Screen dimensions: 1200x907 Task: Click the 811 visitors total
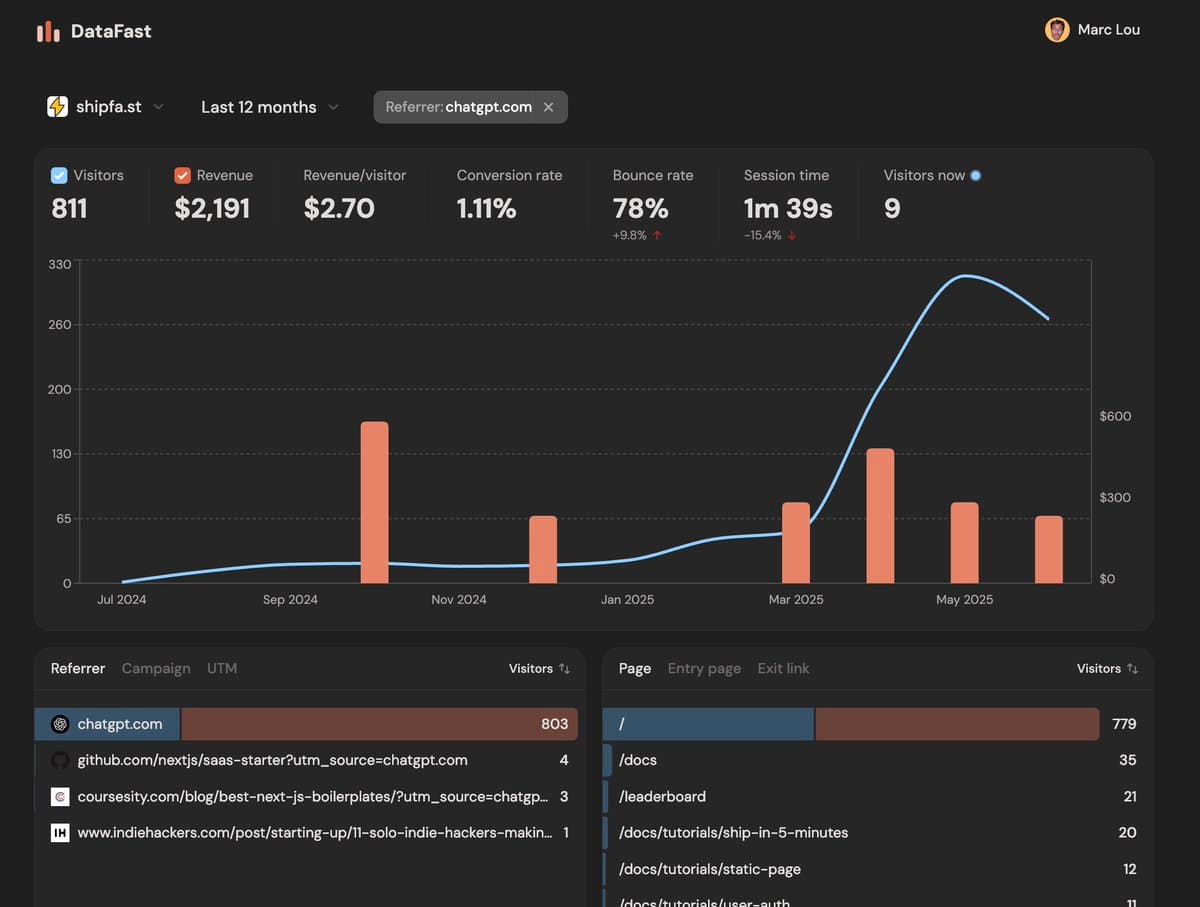pyautogui.click(x=69, y=208)
